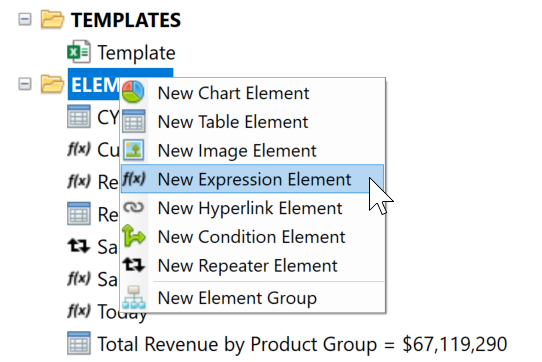Click the looping arrows Repeater icon in menu
Screen dimensions: 542x362
pyautogui.click(x=133, y=265)
